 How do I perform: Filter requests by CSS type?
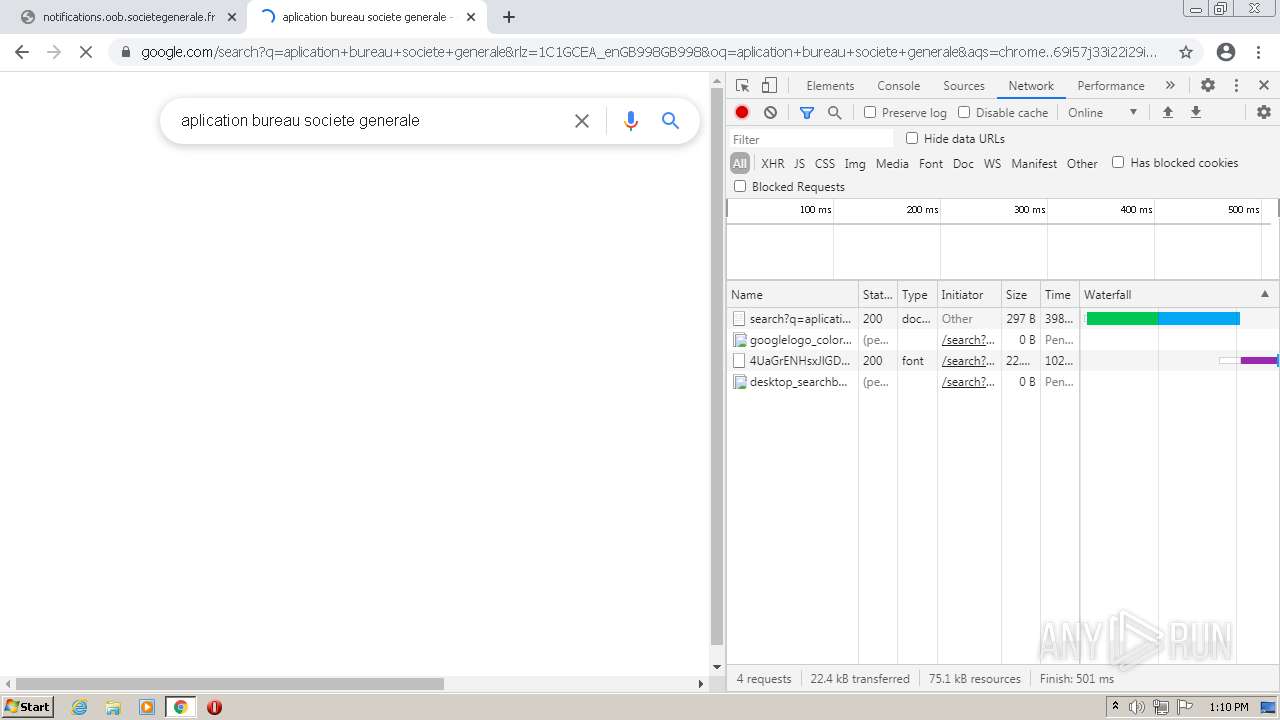pos(824,164)
